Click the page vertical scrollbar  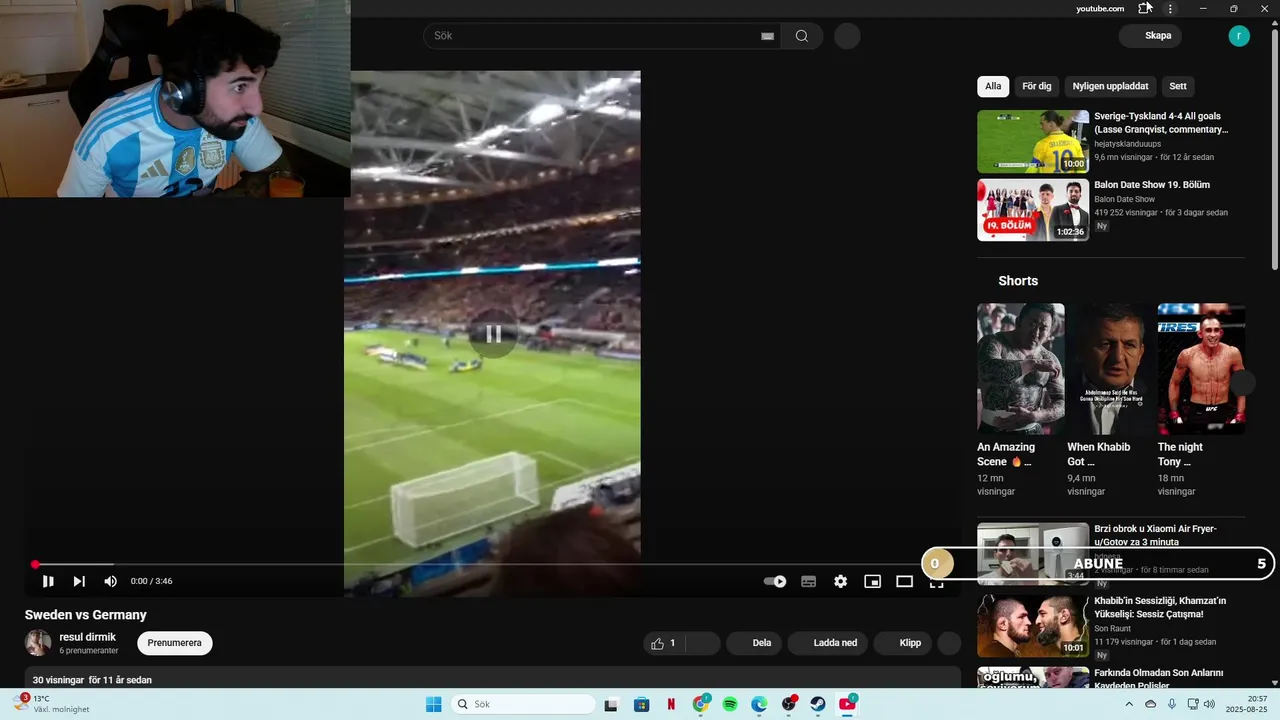1274,150
